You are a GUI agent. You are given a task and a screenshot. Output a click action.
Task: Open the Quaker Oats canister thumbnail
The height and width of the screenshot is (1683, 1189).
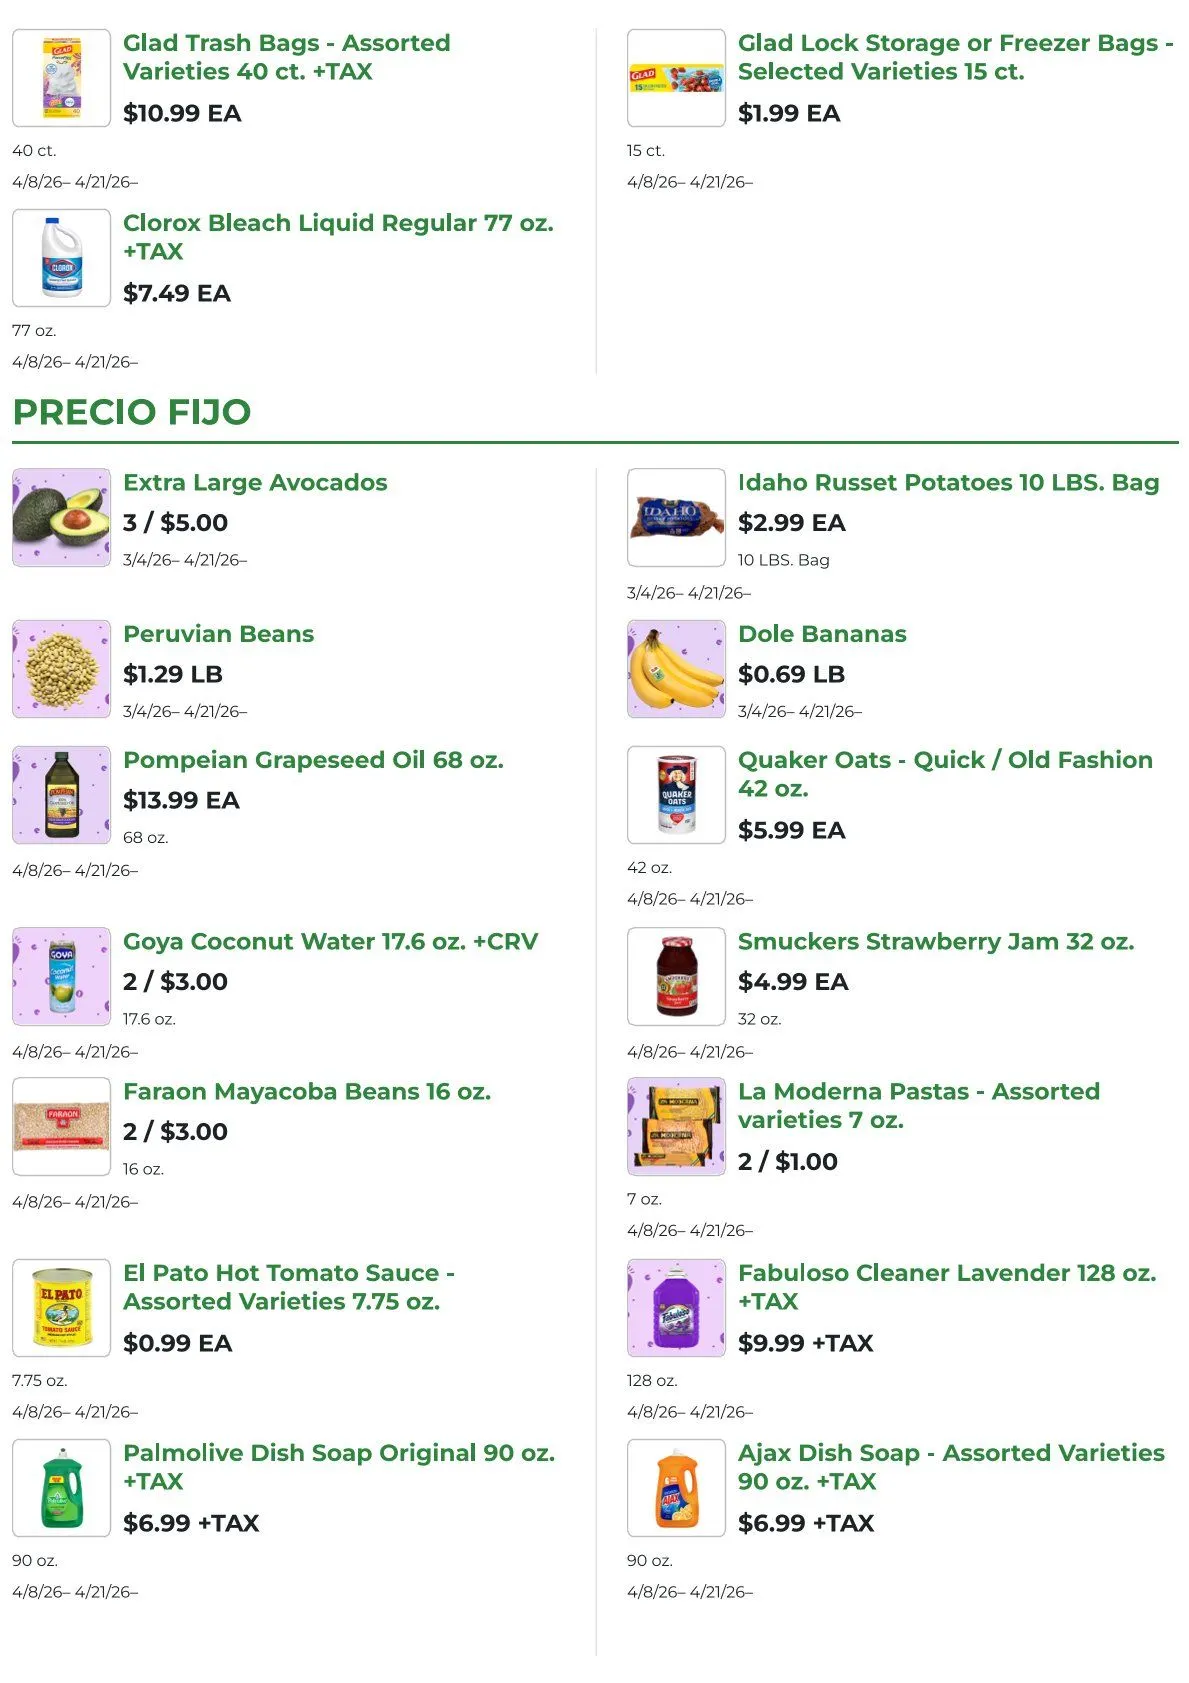tap(676, 795)
